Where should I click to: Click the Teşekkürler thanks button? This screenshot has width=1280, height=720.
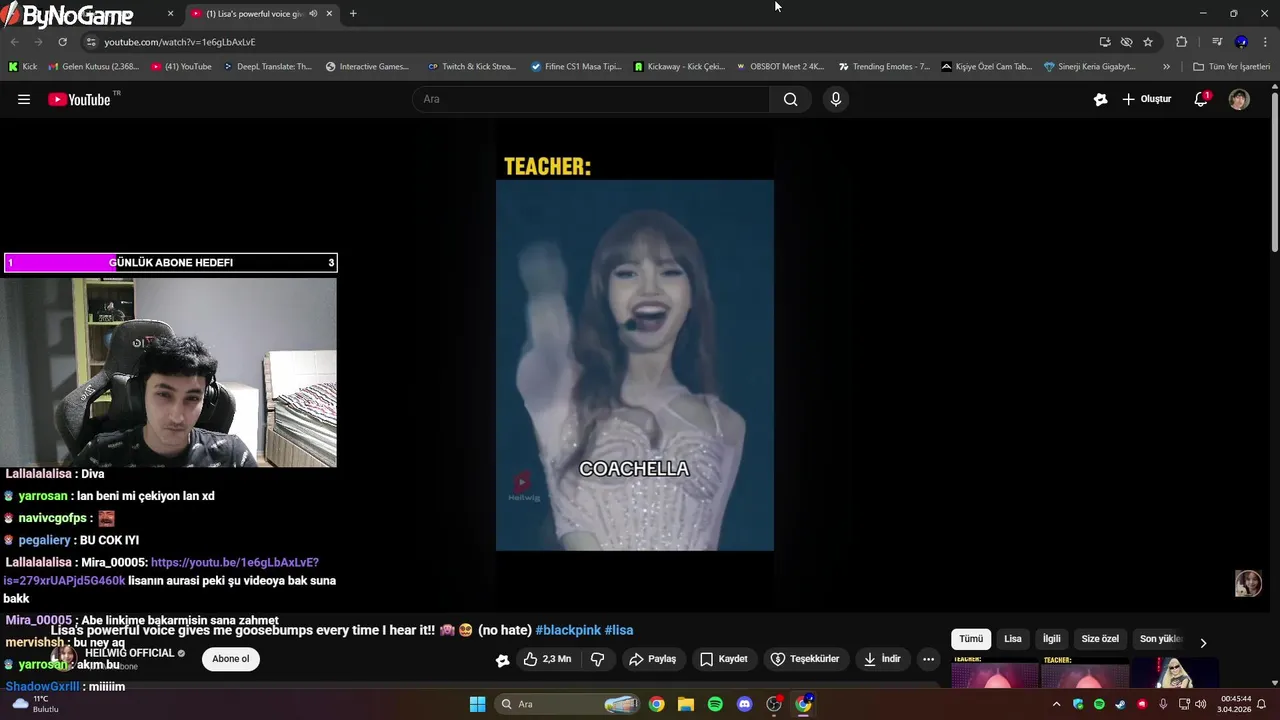pos(805,659)
